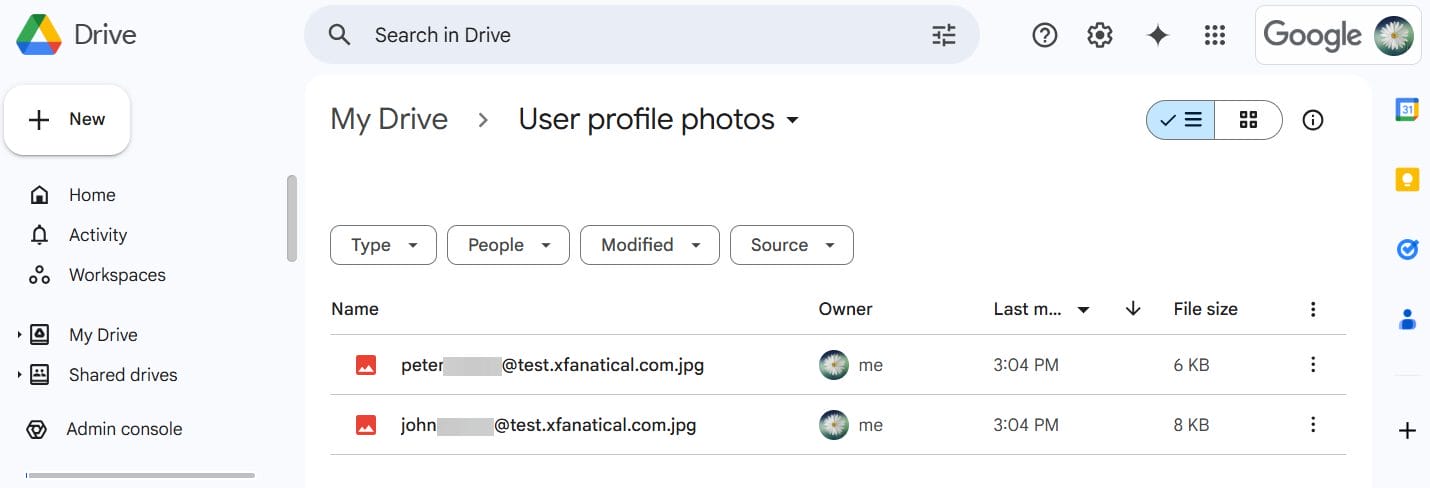1430x488 pixels.
Task: Open the Google apps grid
Action: [x=1215, y=35]
